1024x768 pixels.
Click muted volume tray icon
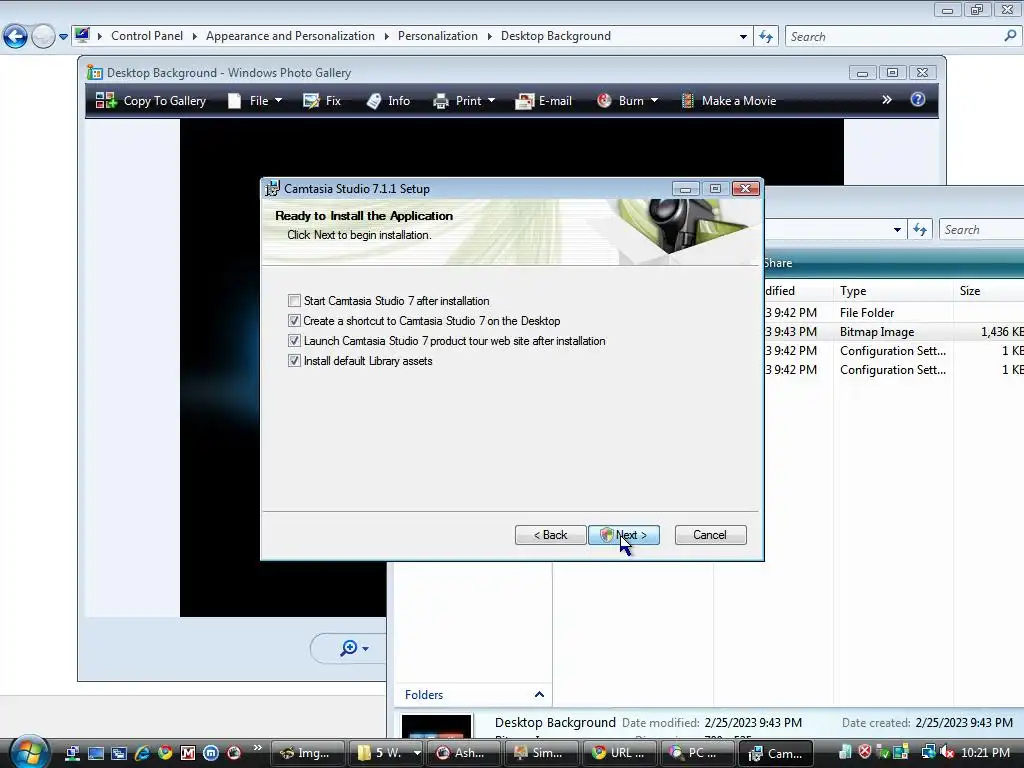point(947,752)
